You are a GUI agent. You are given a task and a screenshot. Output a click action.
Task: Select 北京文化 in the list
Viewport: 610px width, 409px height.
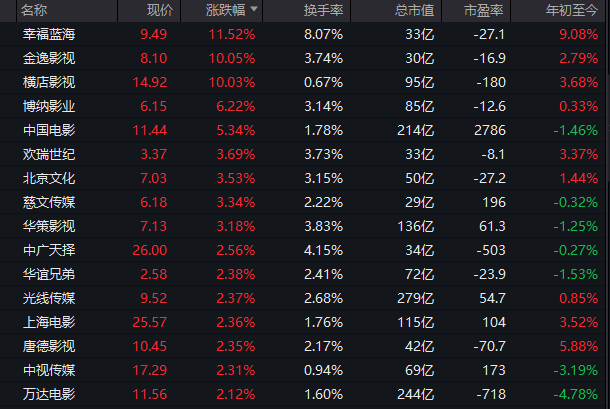coord(49,178)
